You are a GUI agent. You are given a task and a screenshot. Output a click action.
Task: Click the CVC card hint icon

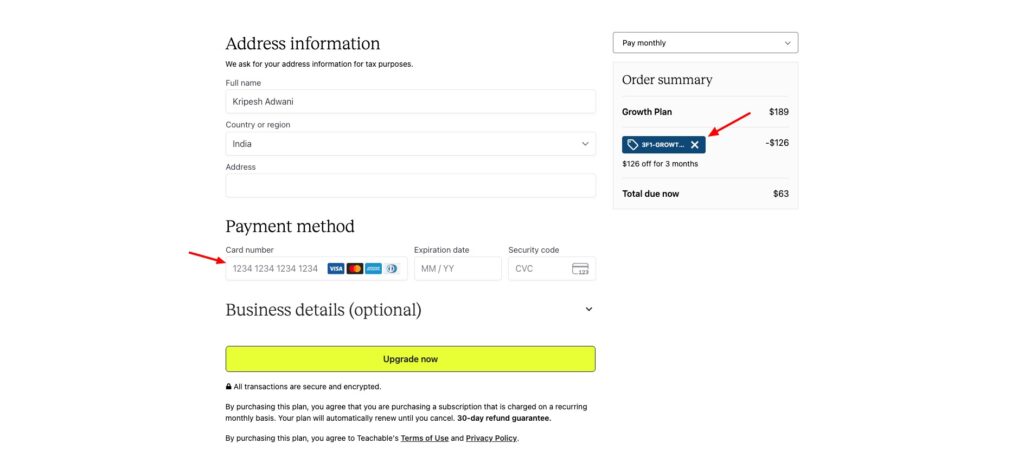[580, 269]
